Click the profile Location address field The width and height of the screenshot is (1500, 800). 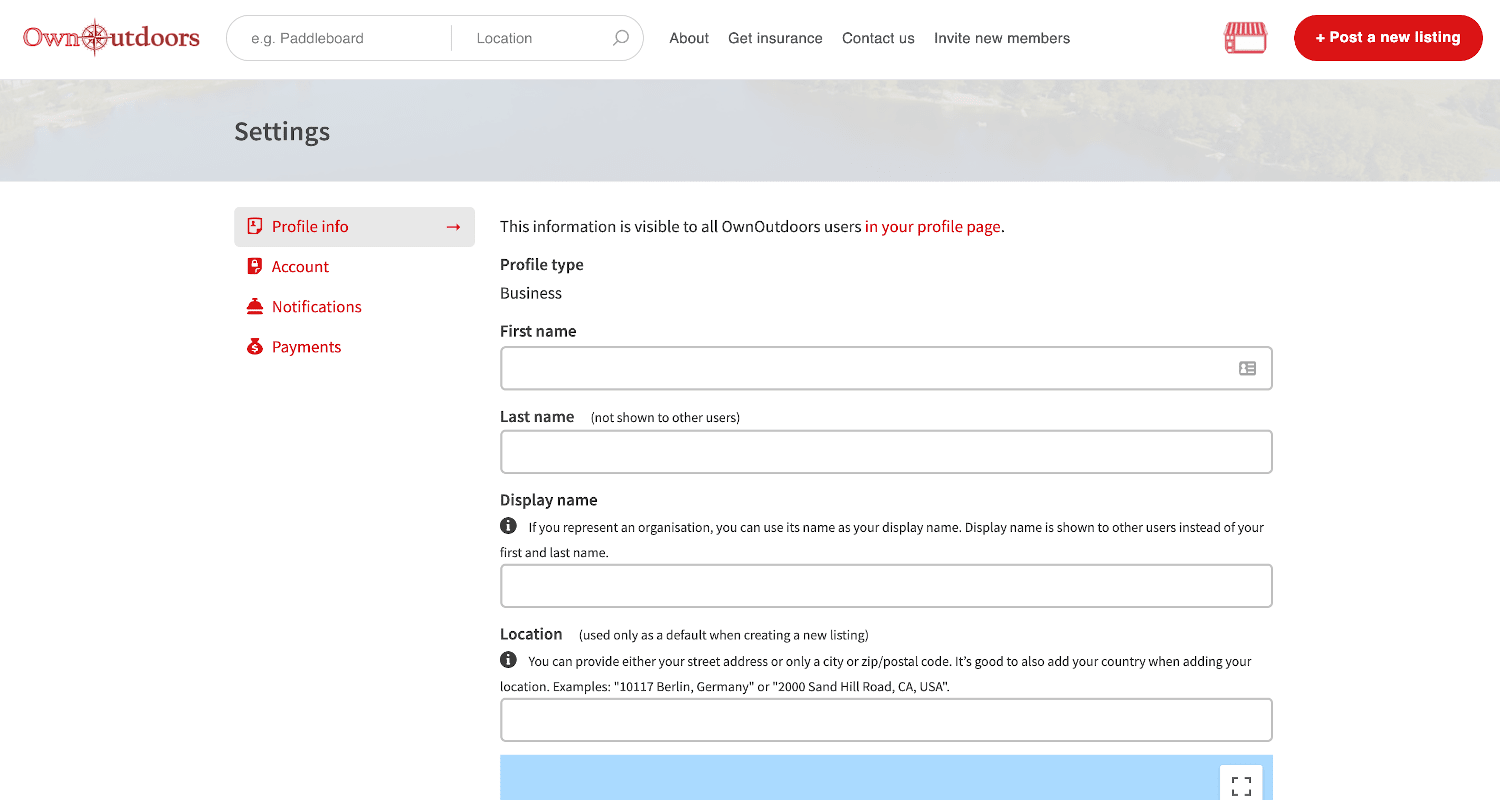[x=886, y=720]
